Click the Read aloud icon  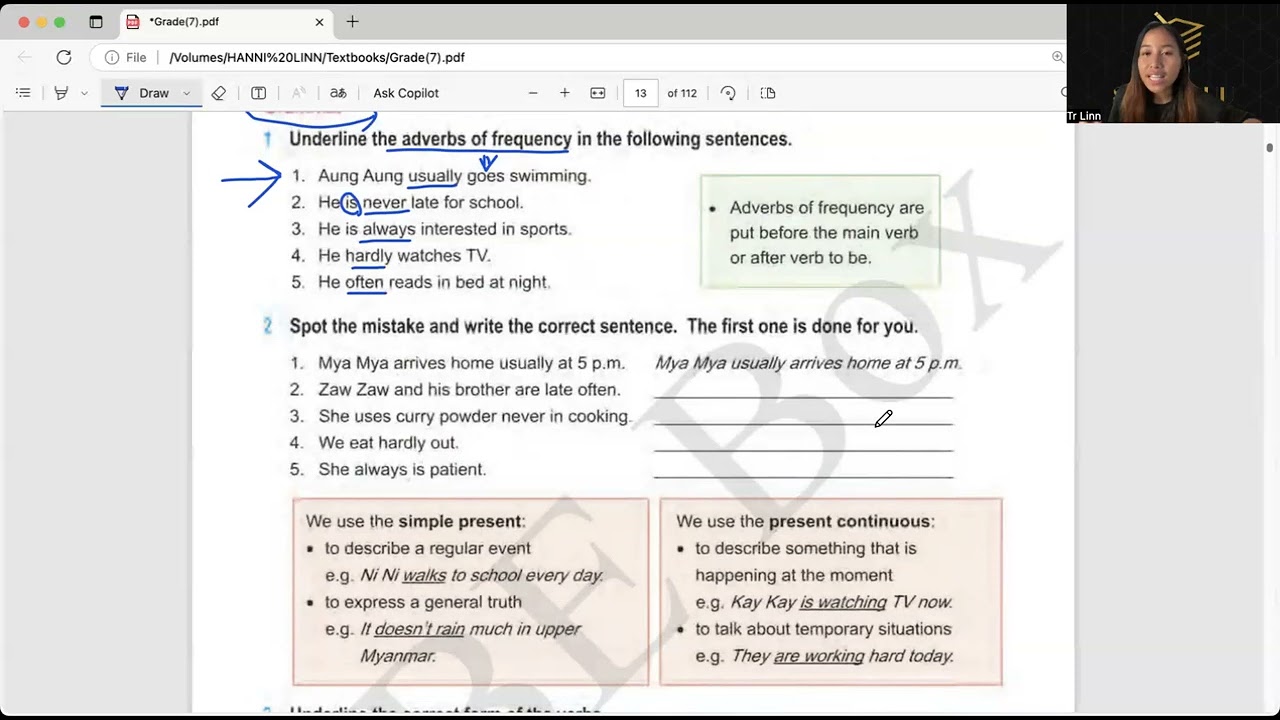[298, 93]
